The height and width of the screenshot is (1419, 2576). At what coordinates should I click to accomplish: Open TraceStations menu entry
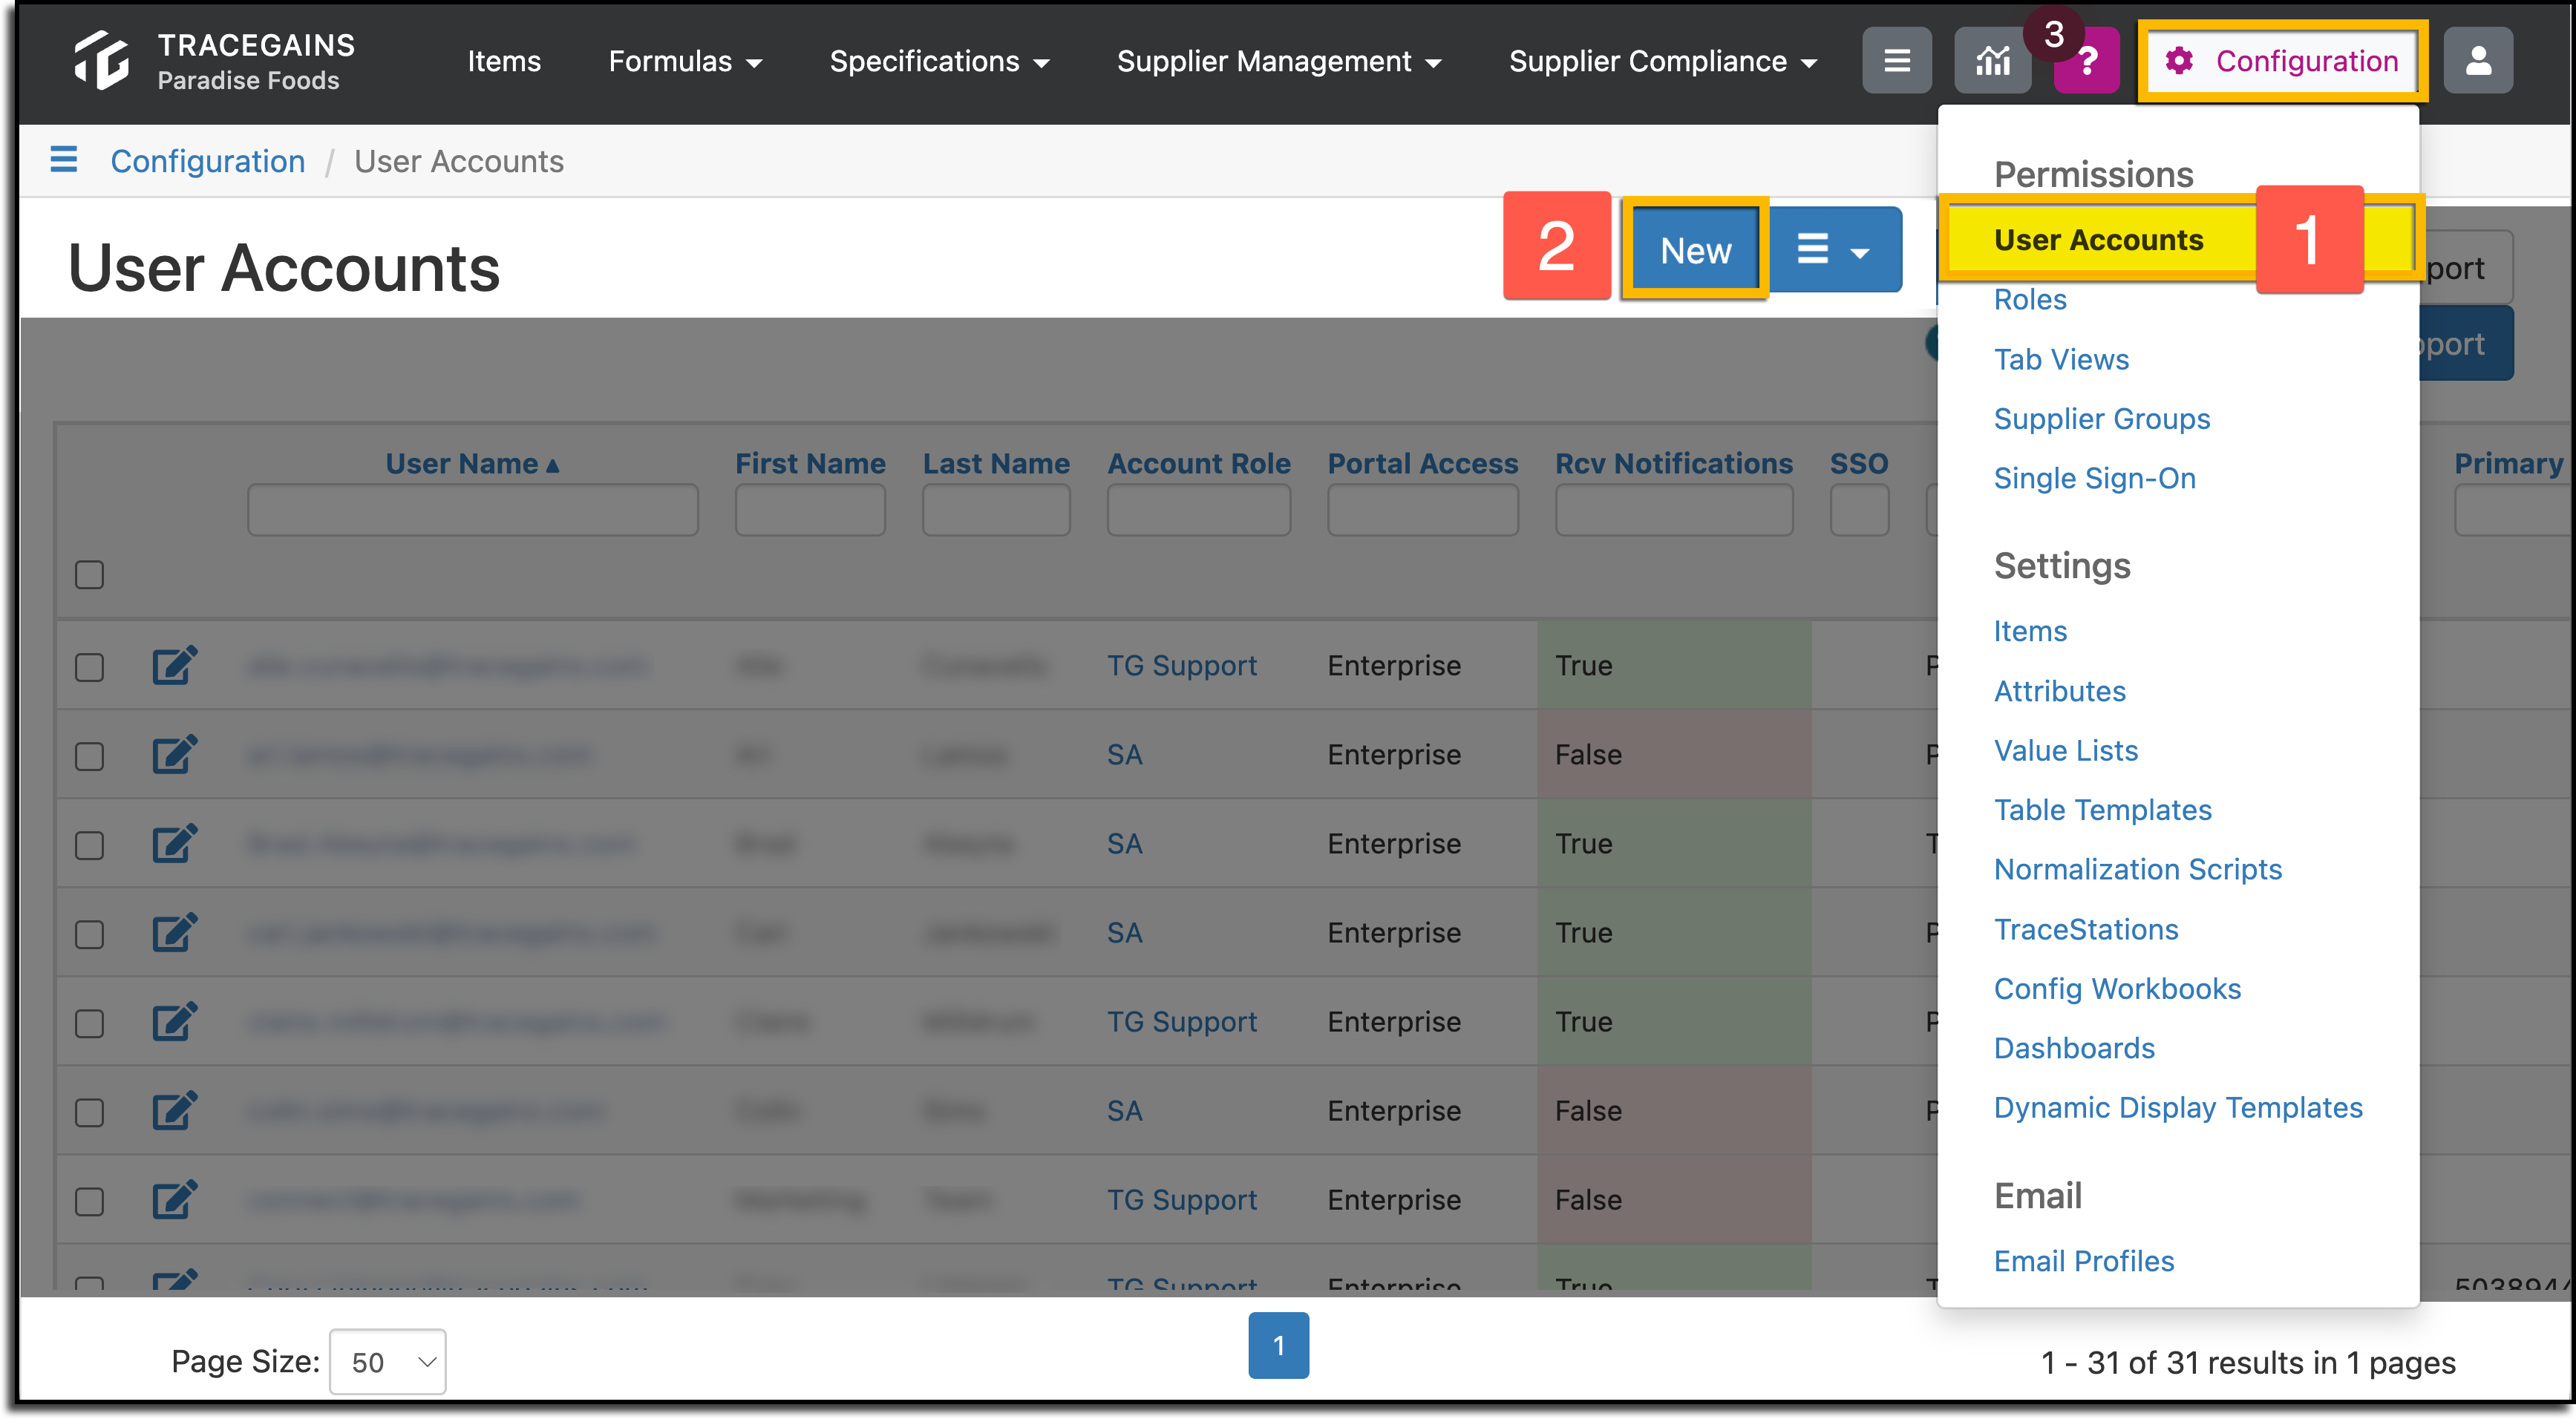pyautogui.click(x=2086, y=929)
